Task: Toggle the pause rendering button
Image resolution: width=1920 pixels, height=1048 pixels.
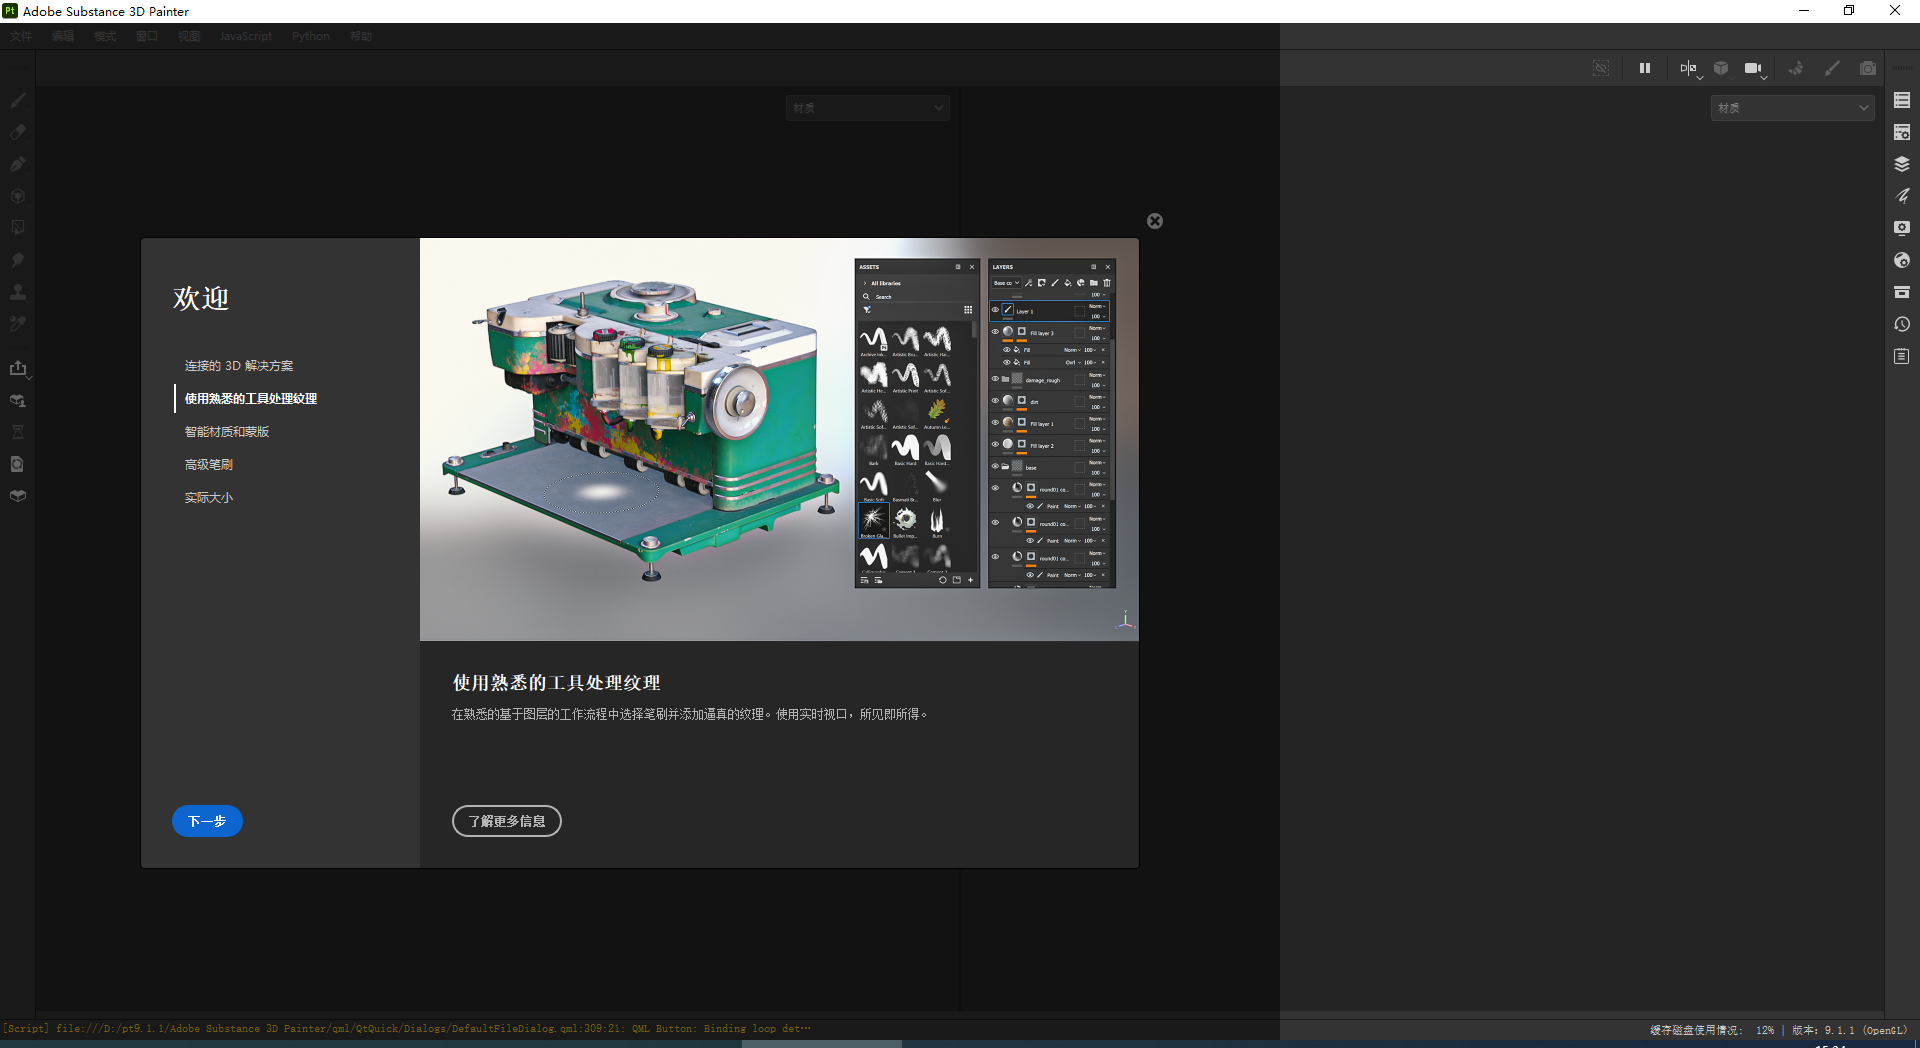Action: [x=1645, y=68]
